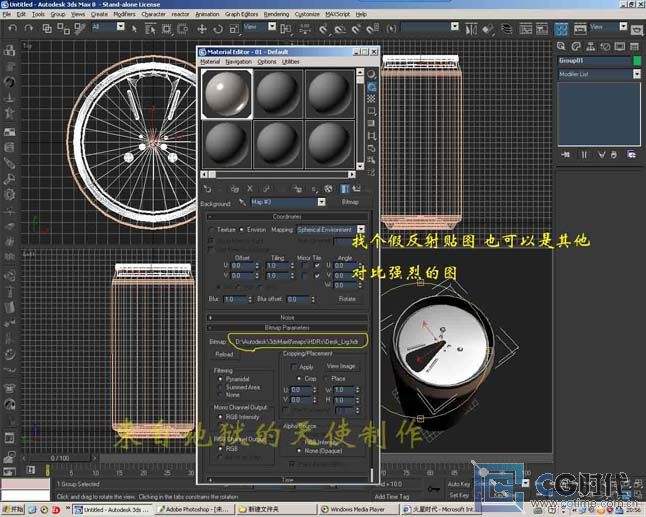The width and height of the screenshot is (646, 517).
Task: Click the Quick Render teapot icon
Action: (637, 30)
